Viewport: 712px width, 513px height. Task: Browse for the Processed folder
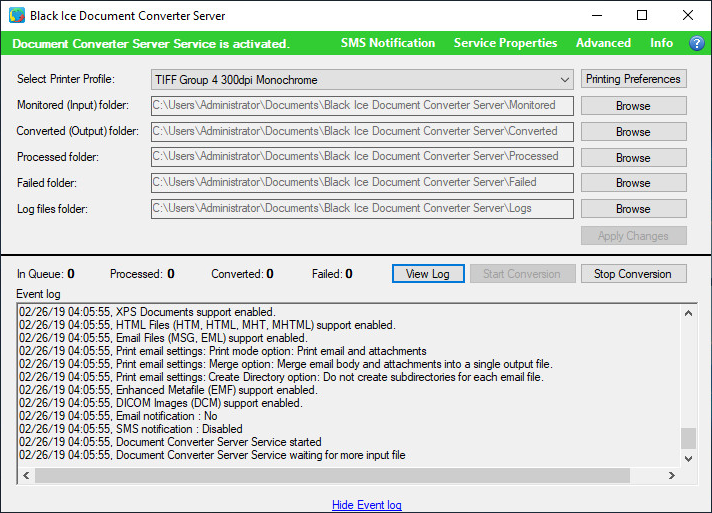(633, 158)
